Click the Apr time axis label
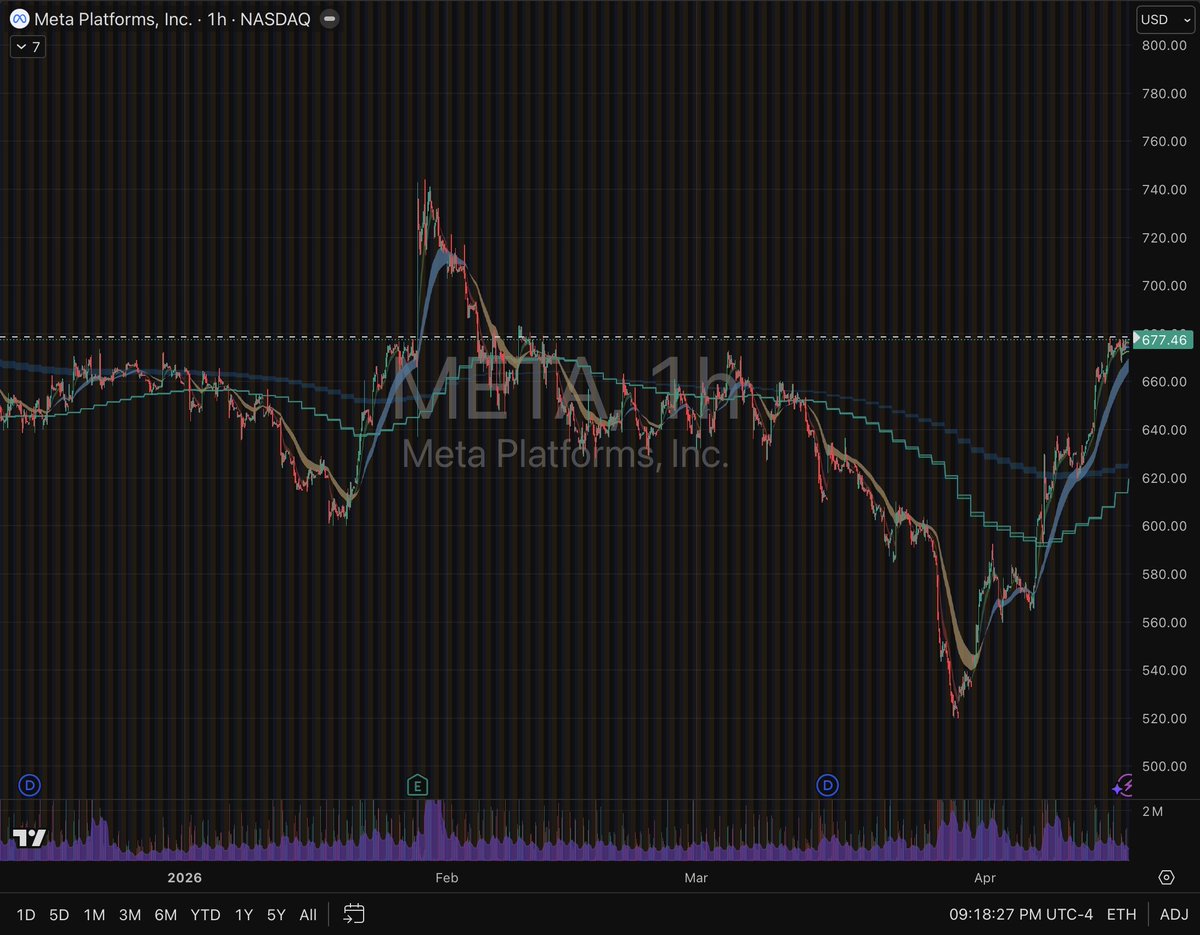Image resolution: width=1200 pixels, height=935 pixels. coord(984,878)
